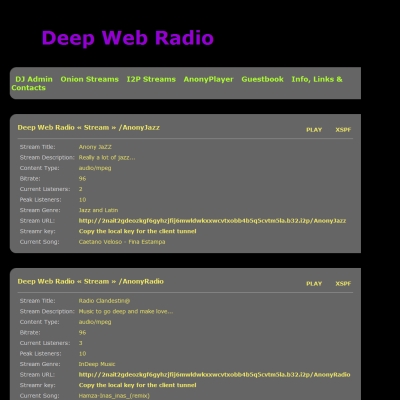Open the AnonyRadio stream URL
This screenshot has height=400, width=400.
click(214, 375)
